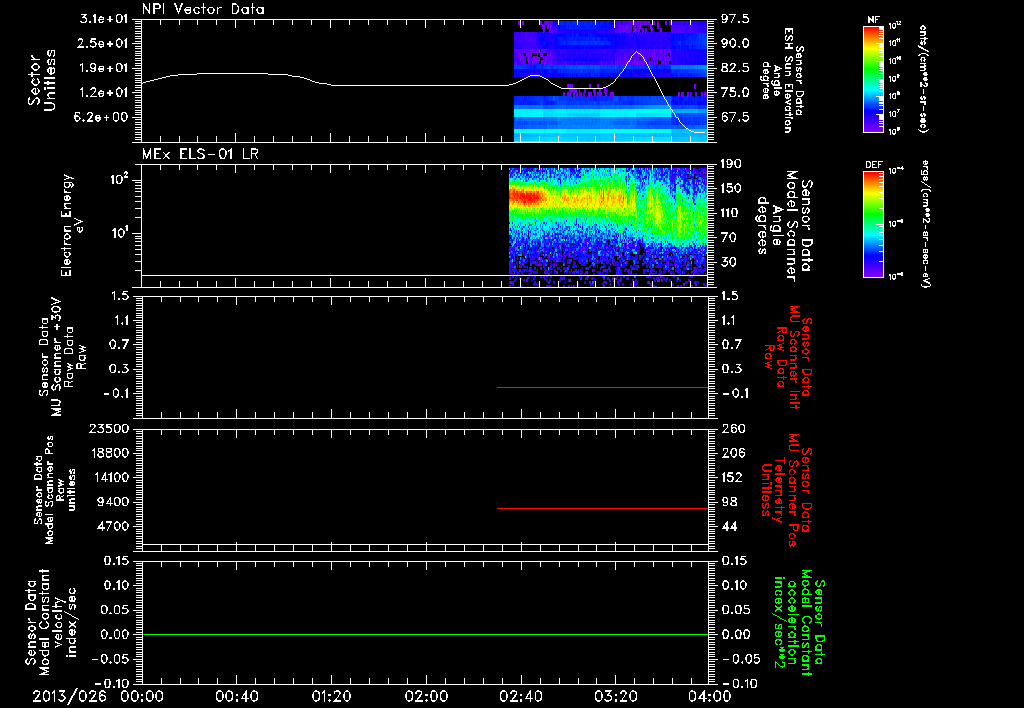Click the "4700" scanner position tick
Viewport: 1024px width, 708px height.
coord(114,526)
